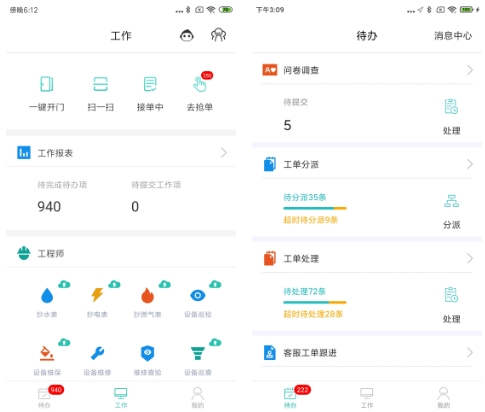
Task: Open the 设备维保 paint bucket icon
Action: [x=47, y=353]
